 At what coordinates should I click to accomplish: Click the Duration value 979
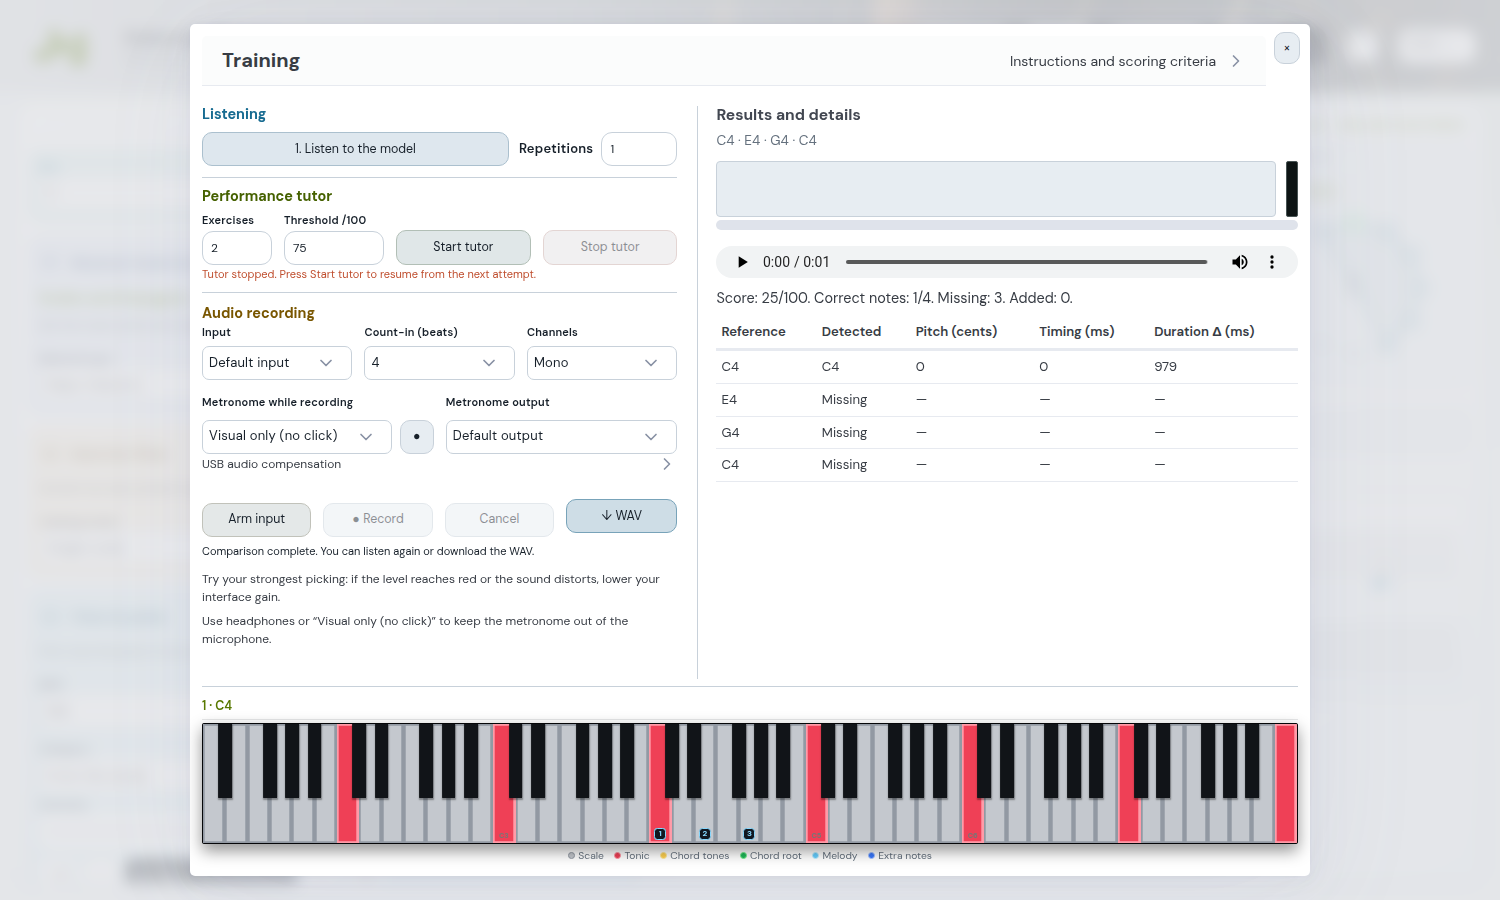click(x=1165, y=367)
